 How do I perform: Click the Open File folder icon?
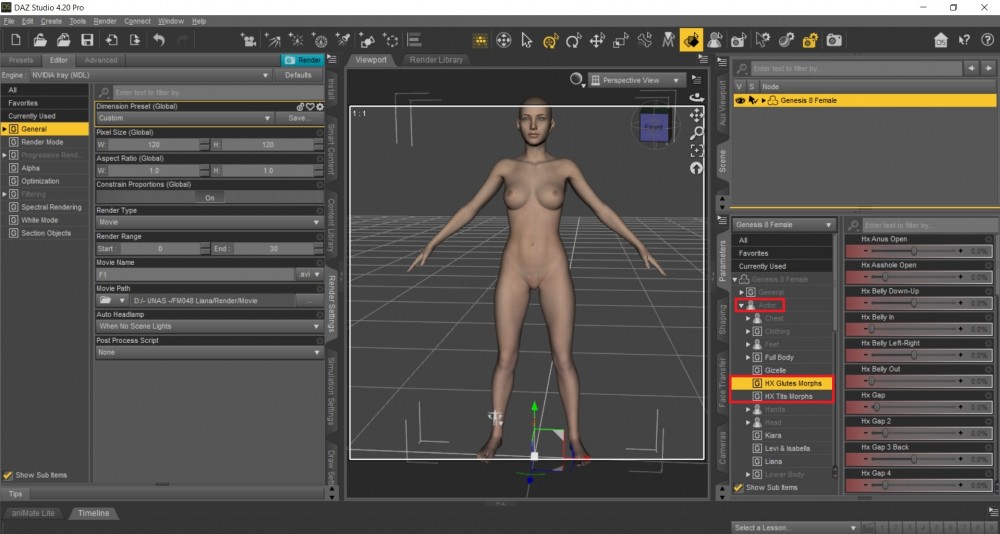(40, 40)
